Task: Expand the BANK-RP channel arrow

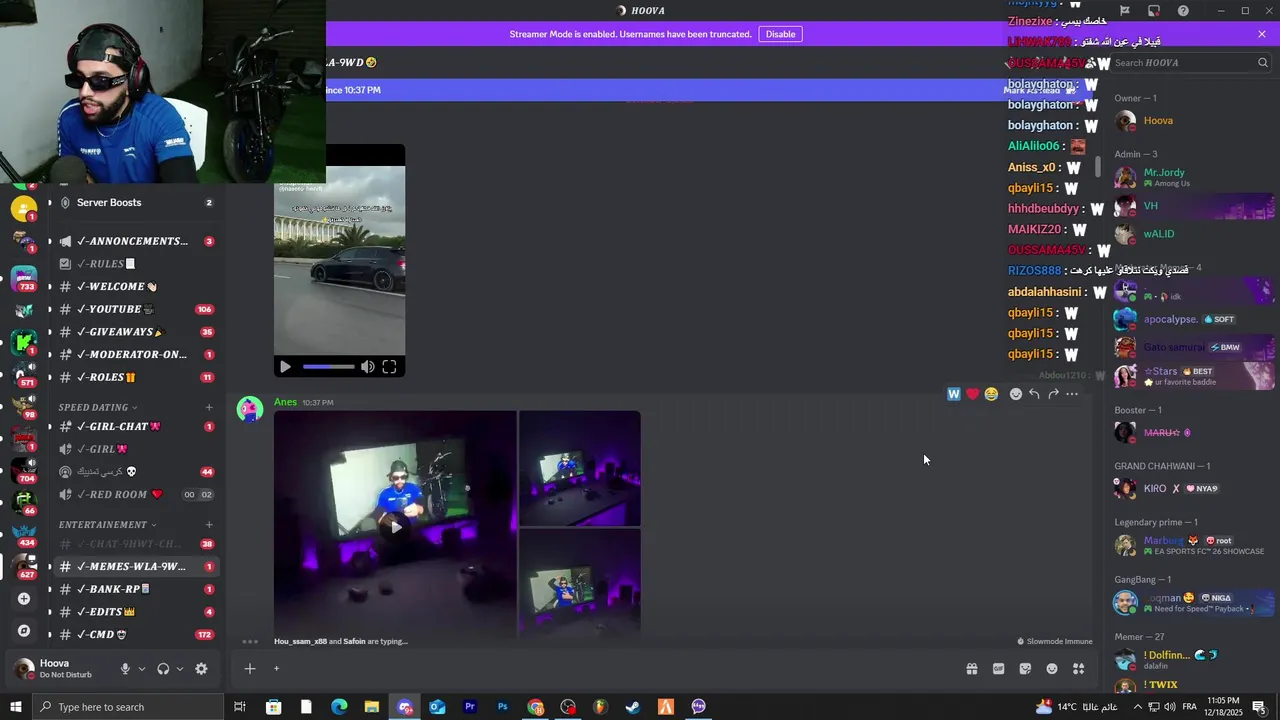Action: click(49, 589)
